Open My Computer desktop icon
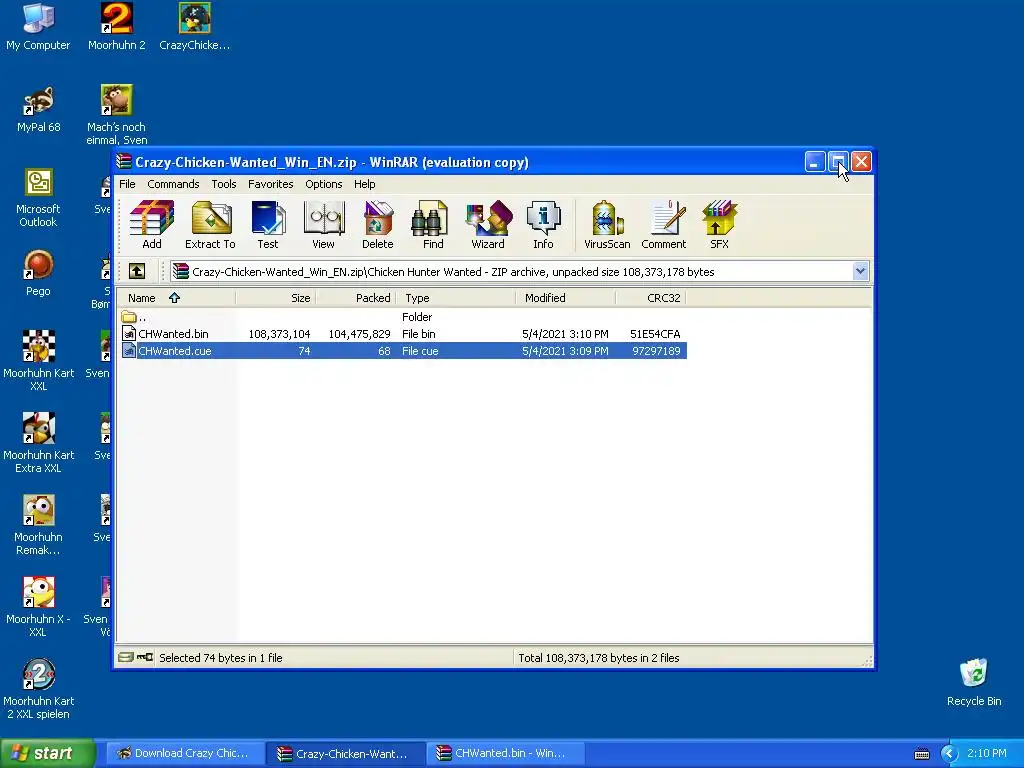Screen dimensions: 1024x768 38,27
